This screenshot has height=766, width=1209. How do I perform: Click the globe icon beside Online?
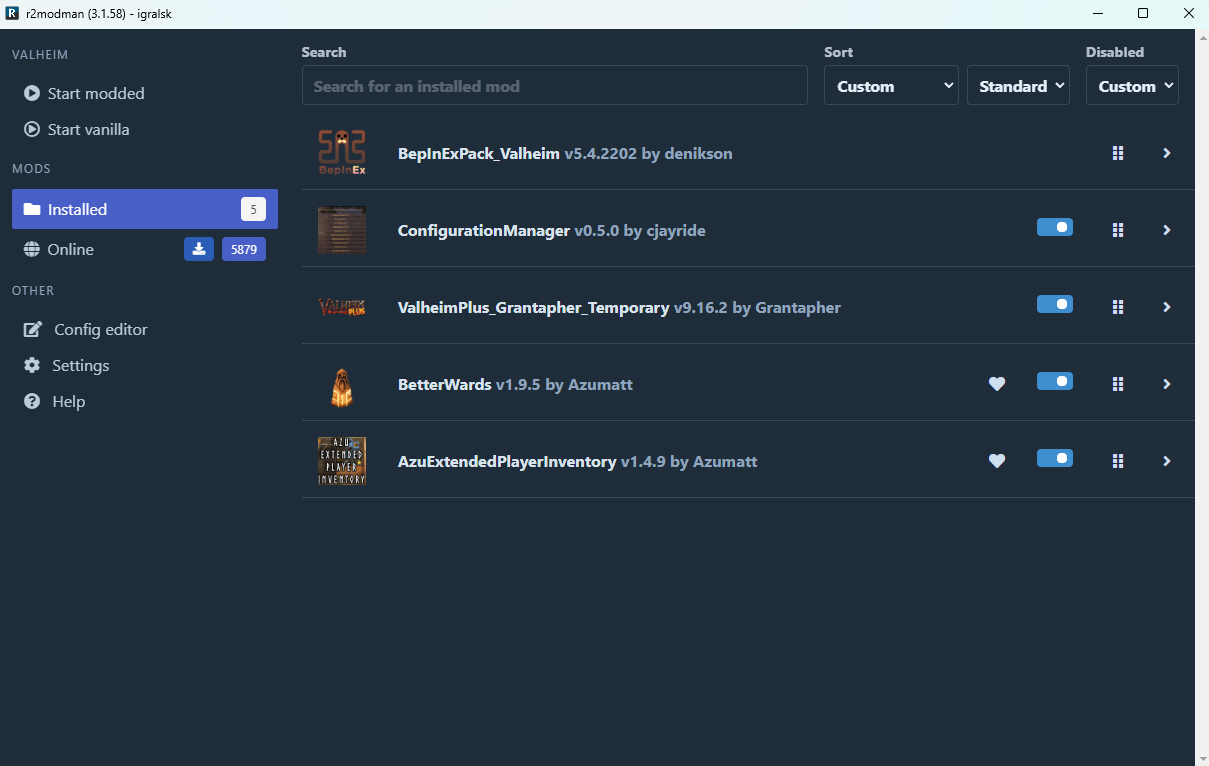(x=32, y=249)
